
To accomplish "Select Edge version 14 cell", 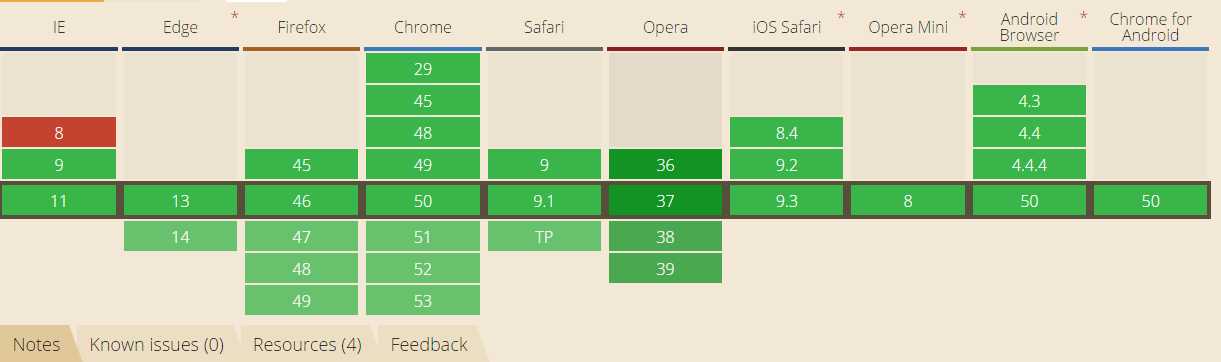I will coord(180,236).
